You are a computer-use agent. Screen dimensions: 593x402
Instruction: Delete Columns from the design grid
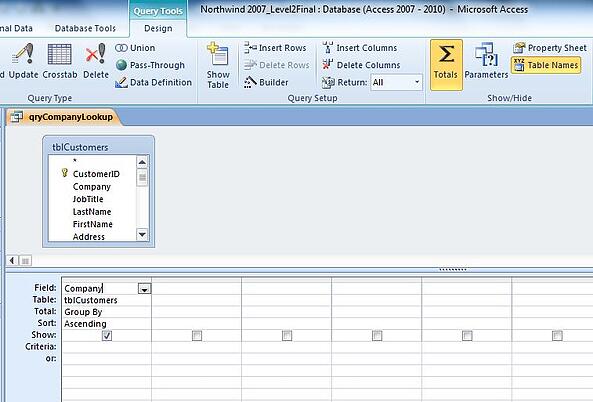[x=361, y=65]
